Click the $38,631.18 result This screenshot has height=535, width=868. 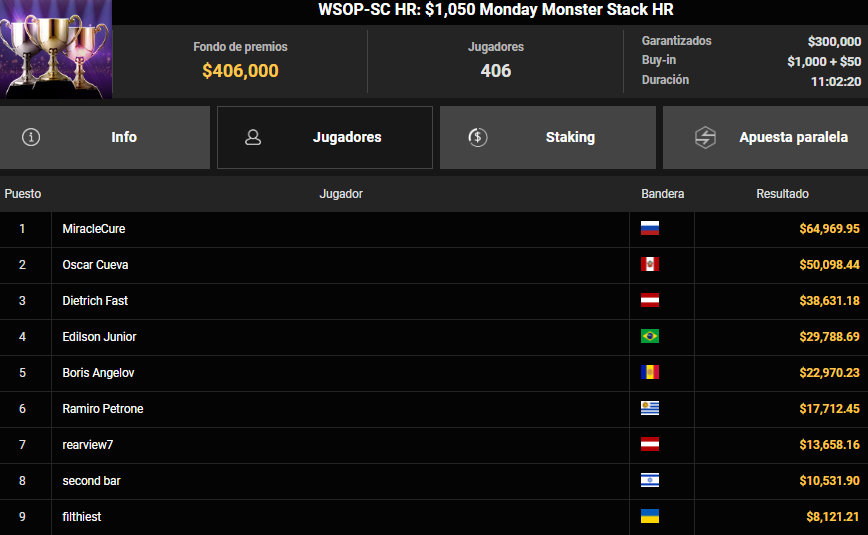click(x=829, y=301)
